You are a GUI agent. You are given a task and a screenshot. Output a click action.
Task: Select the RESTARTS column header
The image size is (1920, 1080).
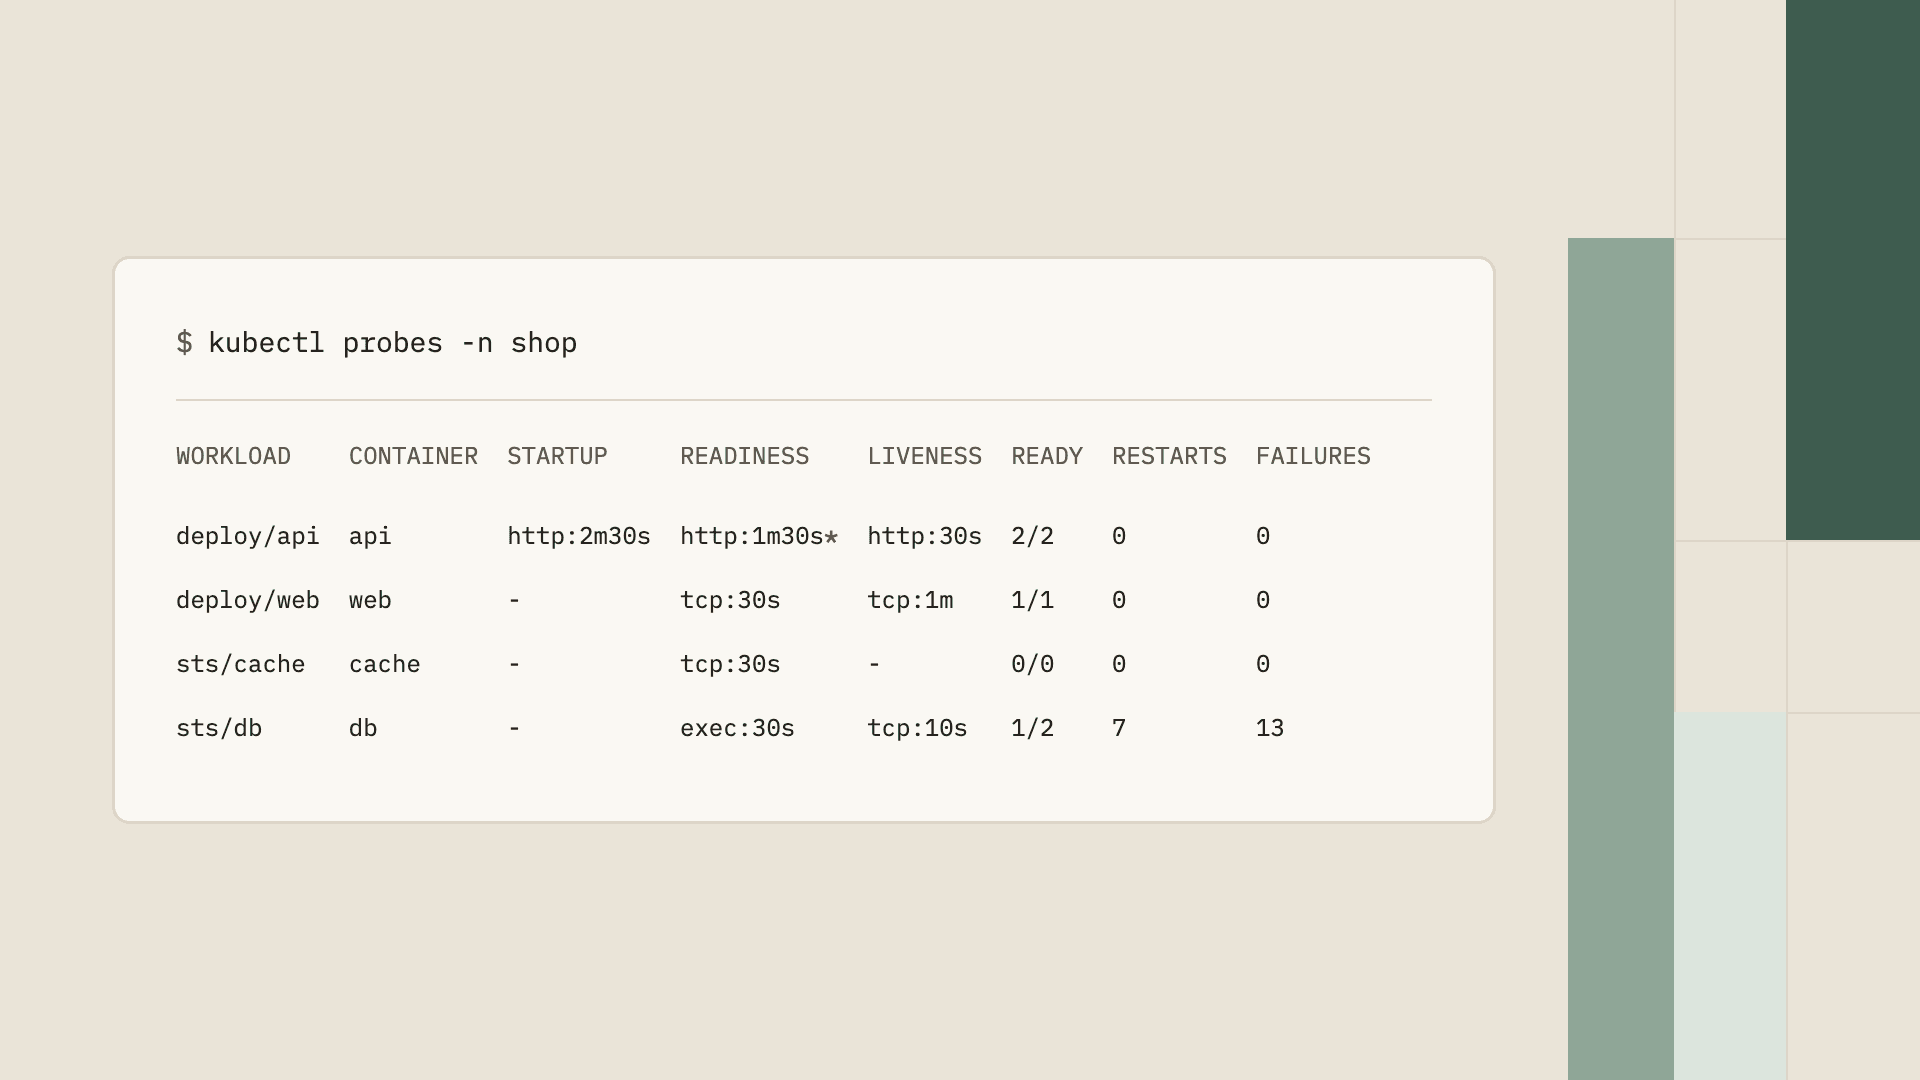pos(1169,457)
